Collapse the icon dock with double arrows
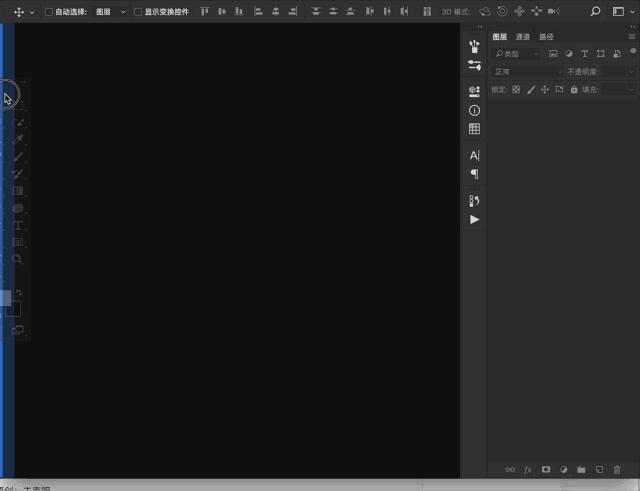Image resolution: width=640 pixels, height=491 pixels. click(x=480, y=27)
